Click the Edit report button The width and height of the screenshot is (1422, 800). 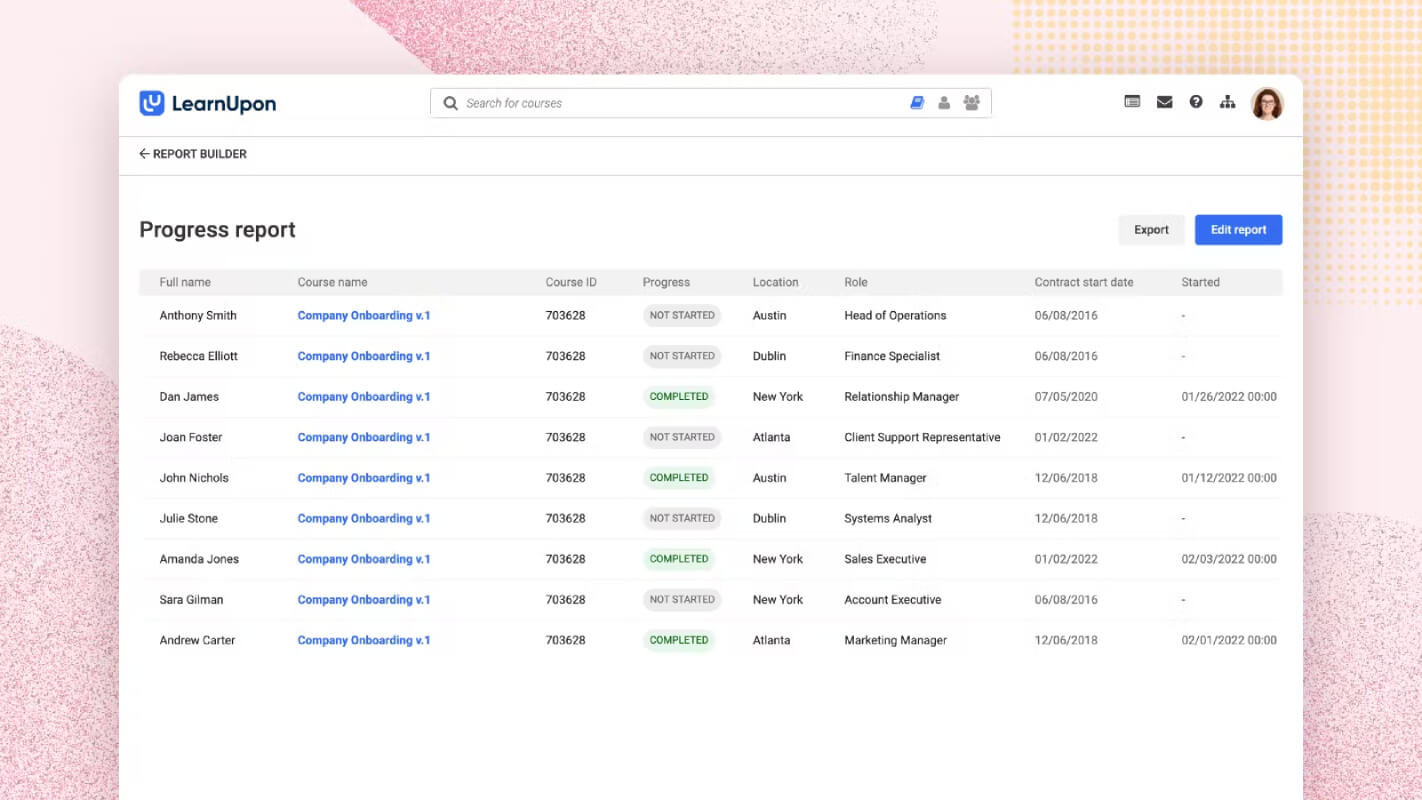pos(1238,230)
